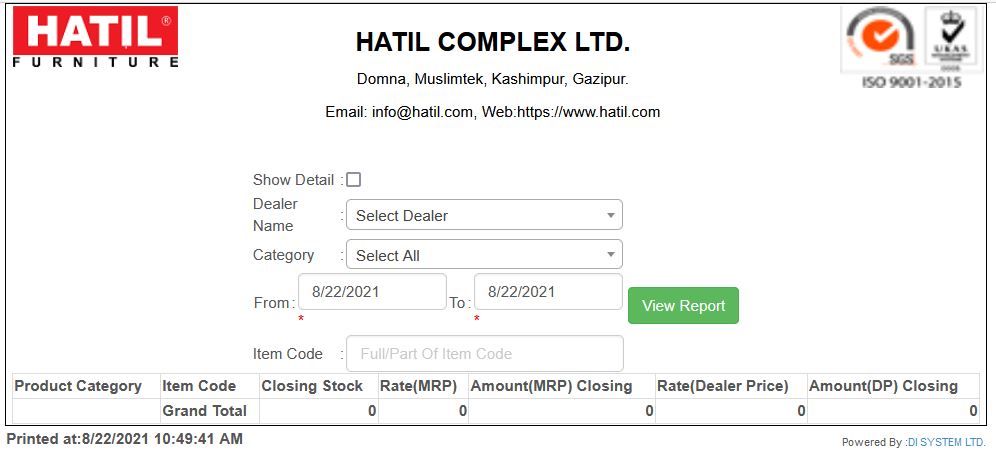Click the Item Code column header
The height and width of the screenshot is (453, 996).
click(x=199, y=386)
